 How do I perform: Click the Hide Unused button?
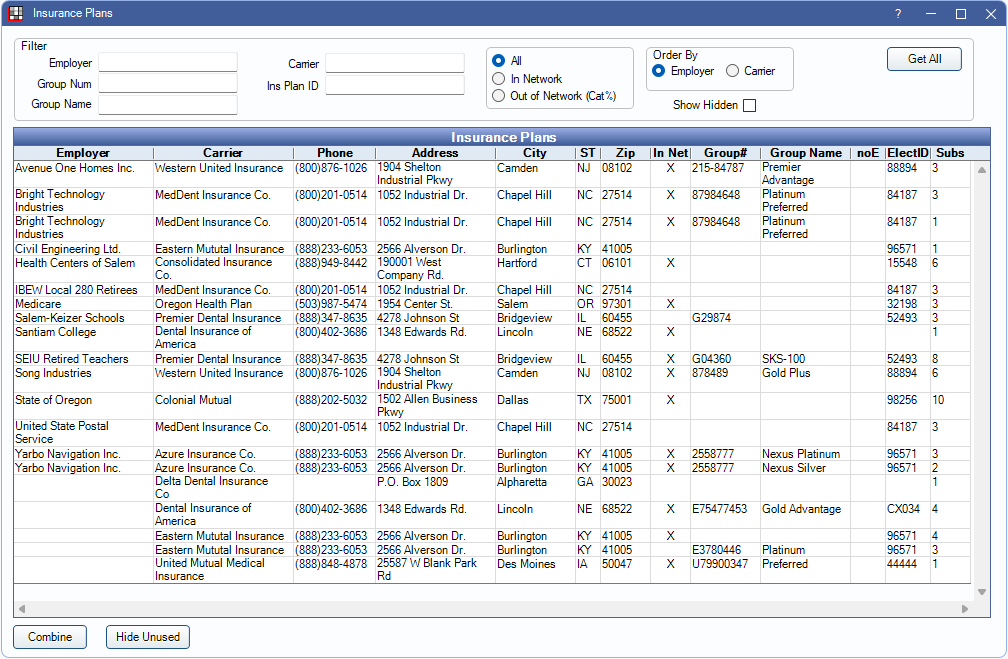(x=147, y=637)
